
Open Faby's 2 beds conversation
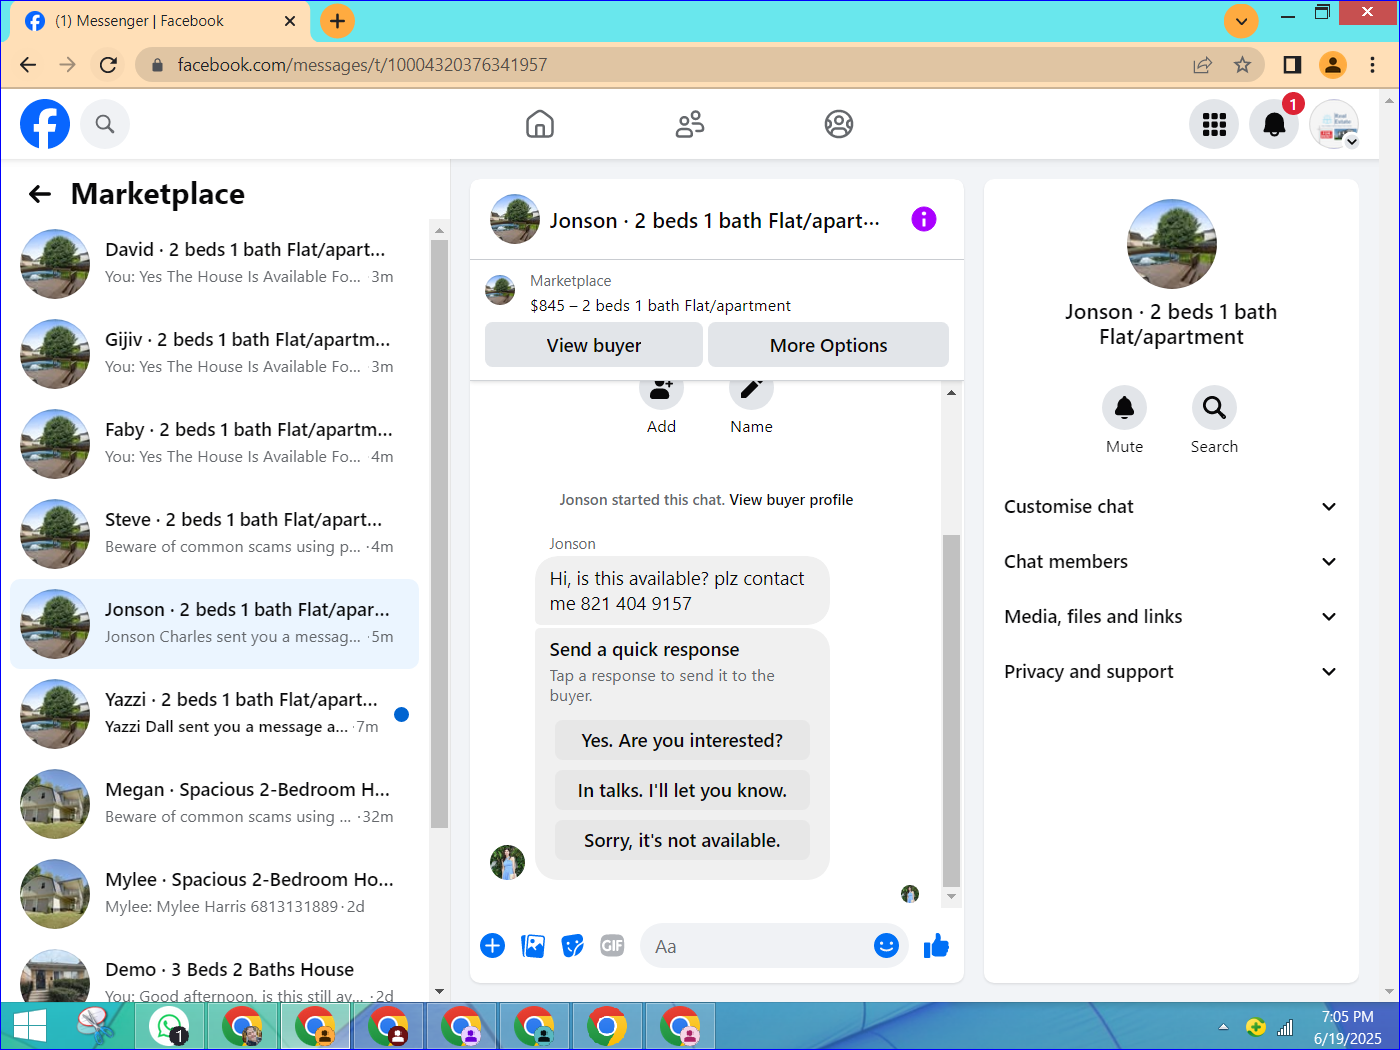pyautogui.click(x=214, y=444)
